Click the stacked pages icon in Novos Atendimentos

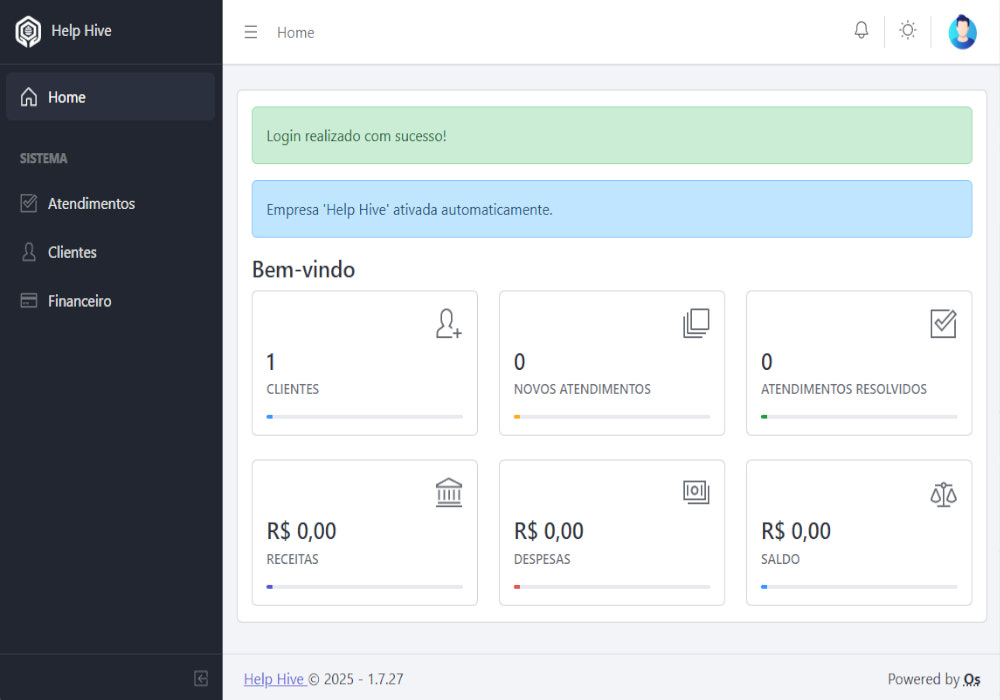[696, 323]
